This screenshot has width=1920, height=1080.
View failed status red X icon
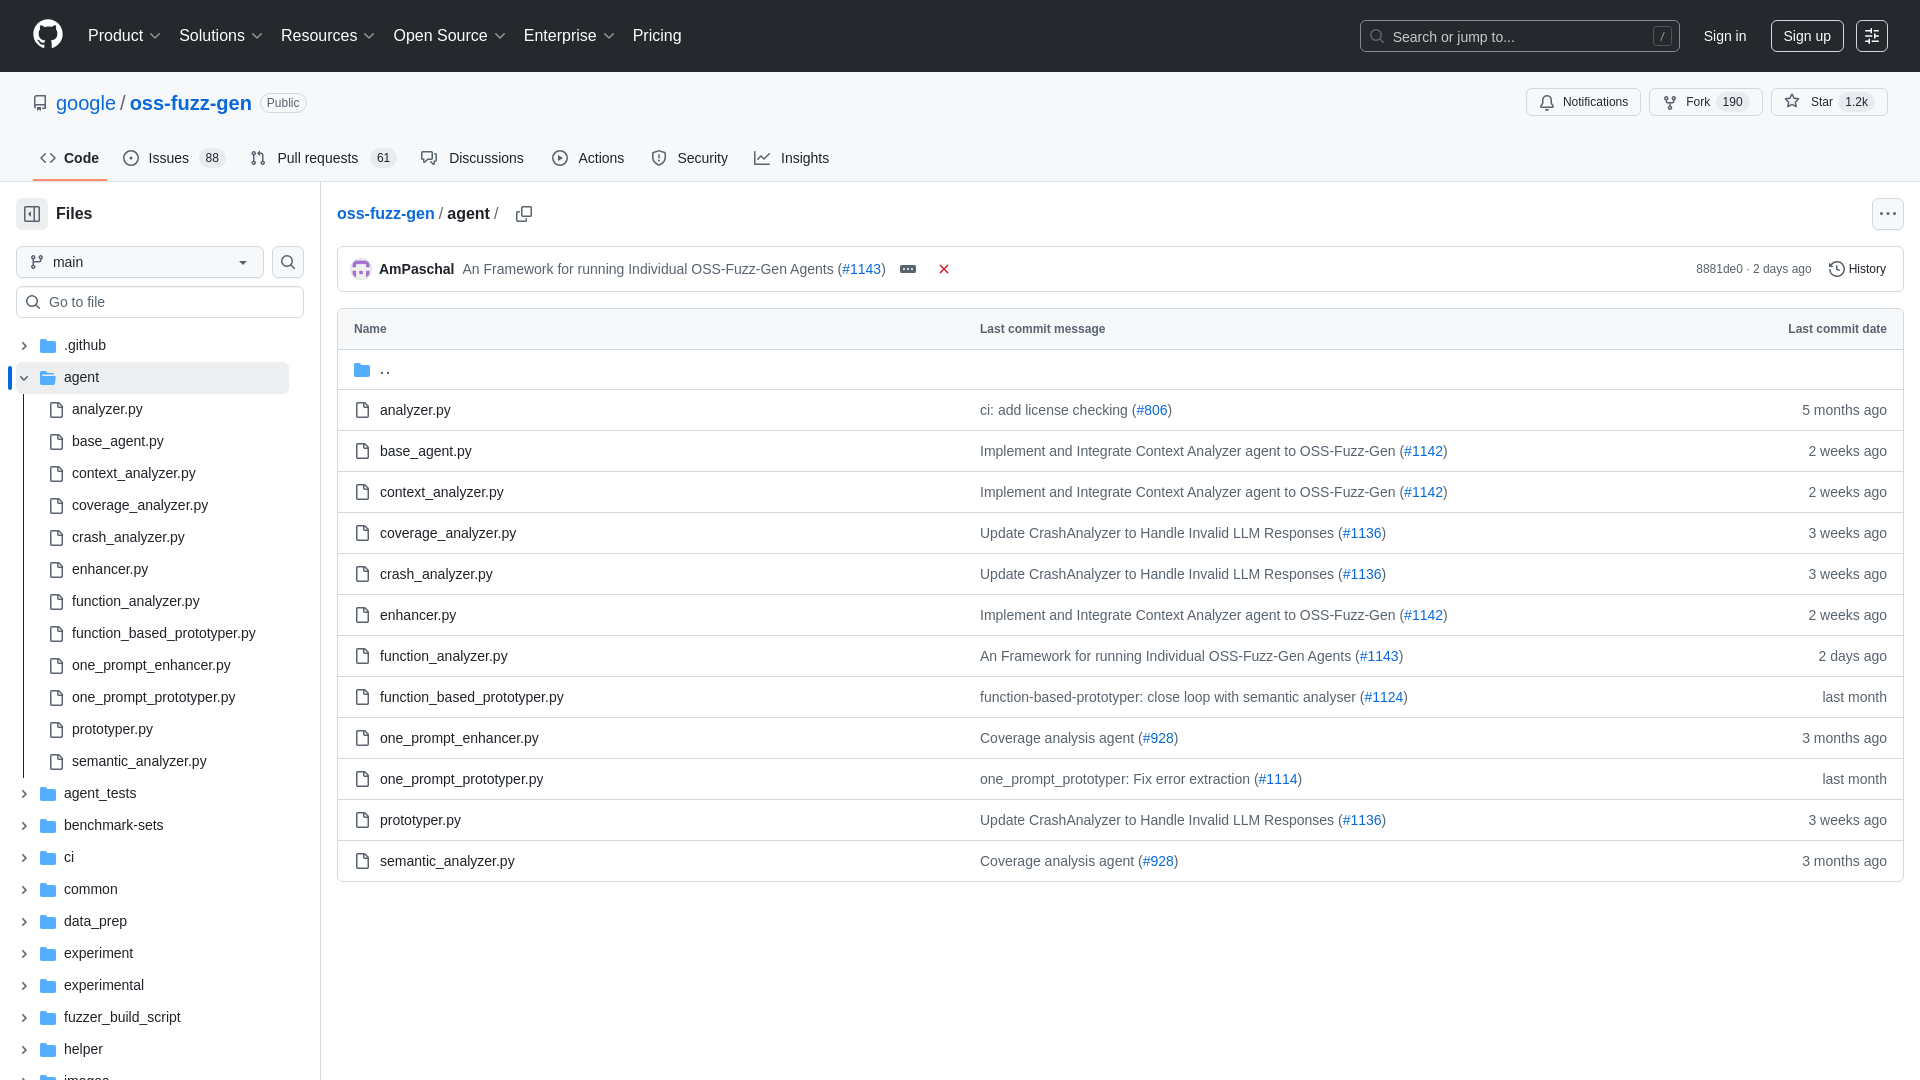coord(944,269)
